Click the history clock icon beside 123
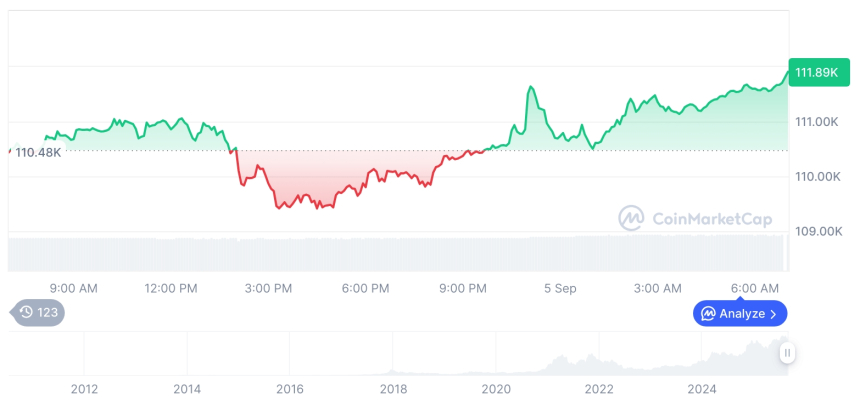Viewport: 860px width, 401px height. coord(27,313)
